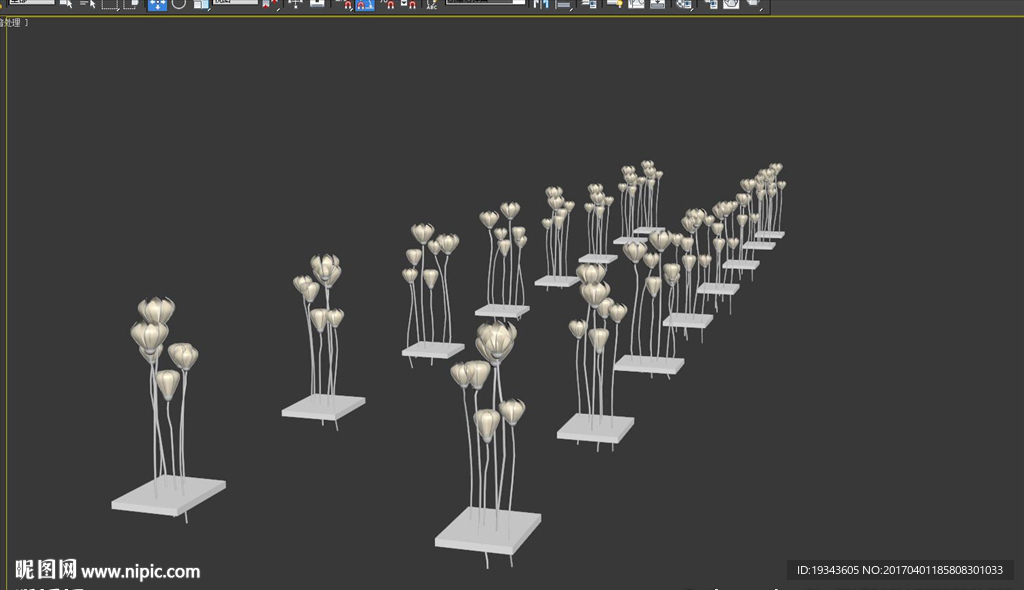Activate the Select and Move tool

click(157, 4)
